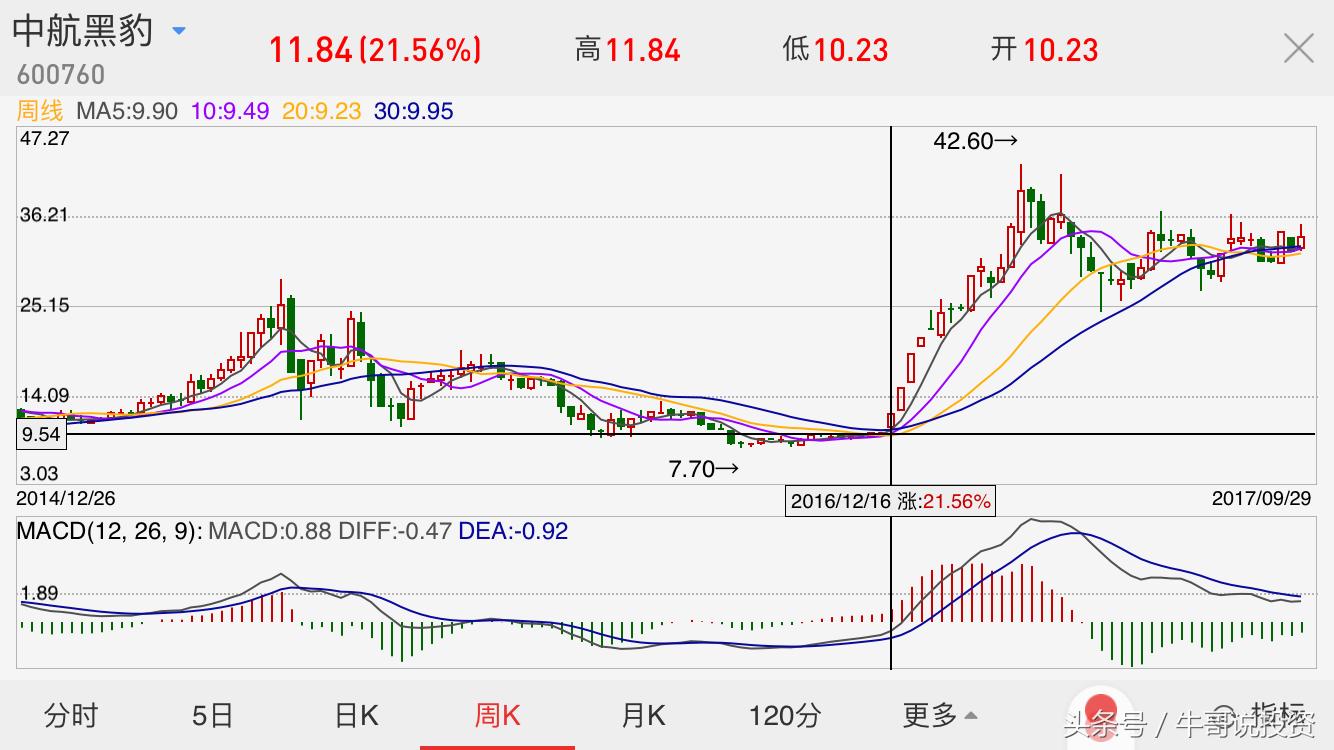Click the stock name 中航黑豹
This screenshot has height=750, width=1334.
[83, 30]
